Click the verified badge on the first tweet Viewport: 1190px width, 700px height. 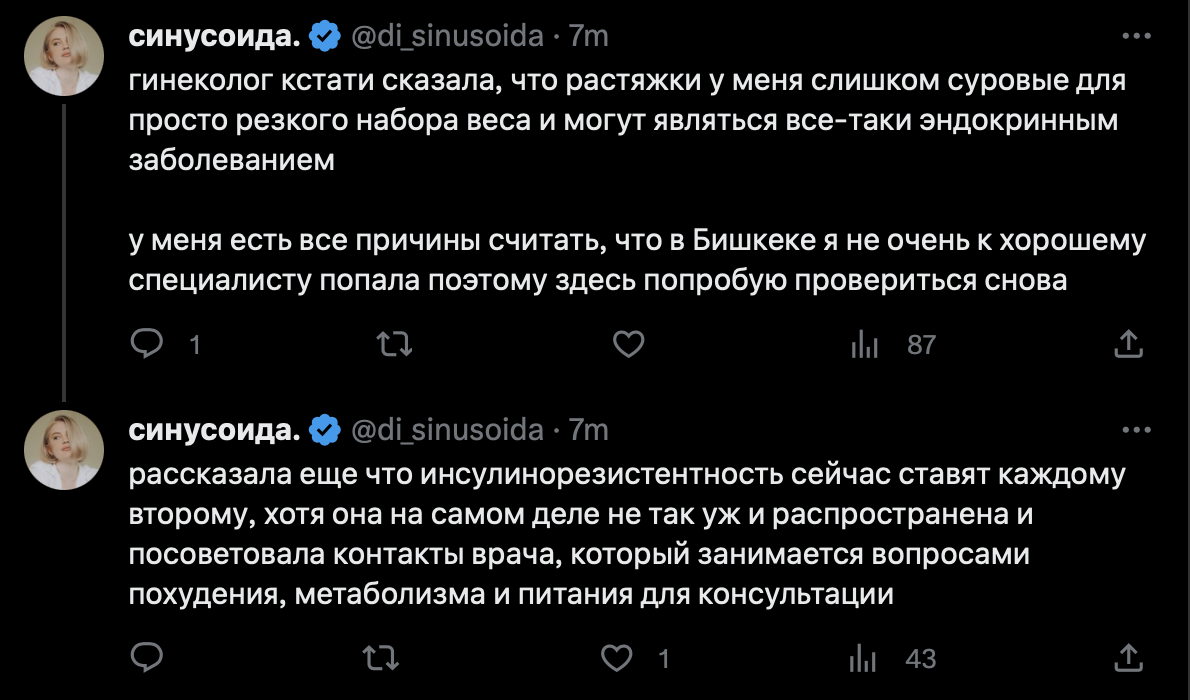324,37
